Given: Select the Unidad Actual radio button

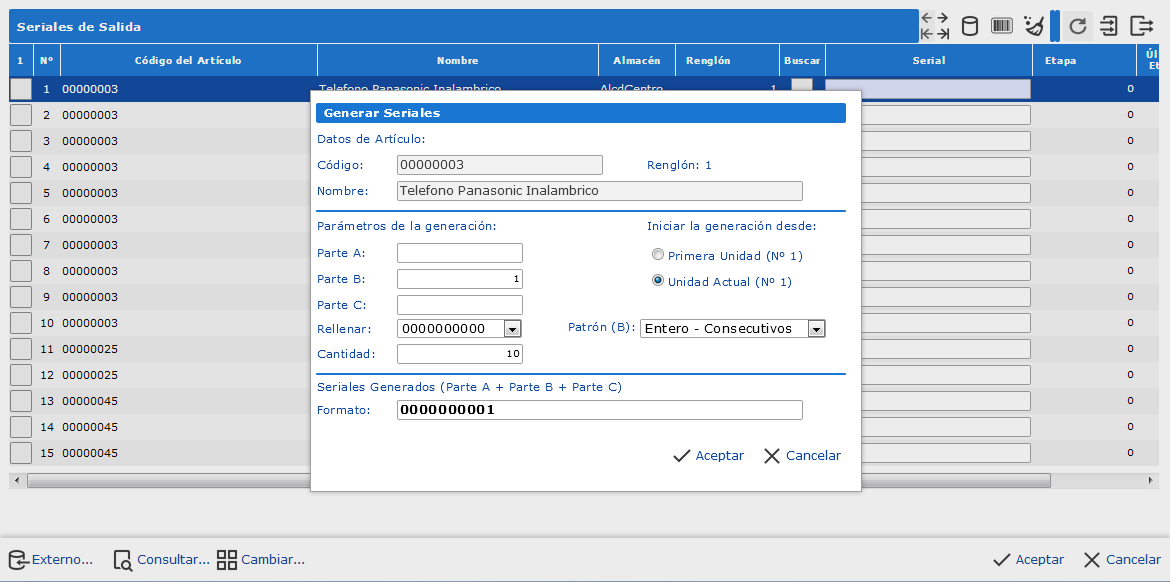Looking at the screenshot, I should click(658, 281).
